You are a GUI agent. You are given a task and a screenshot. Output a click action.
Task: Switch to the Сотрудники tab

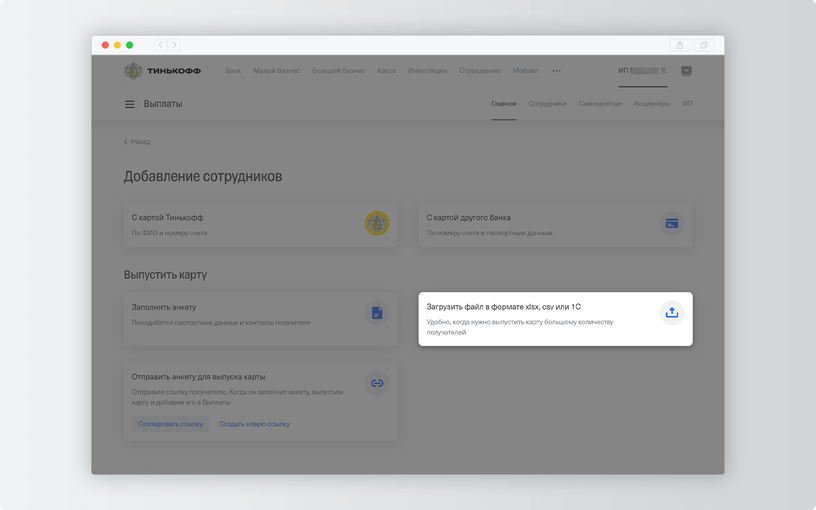(x=547, y=104)
